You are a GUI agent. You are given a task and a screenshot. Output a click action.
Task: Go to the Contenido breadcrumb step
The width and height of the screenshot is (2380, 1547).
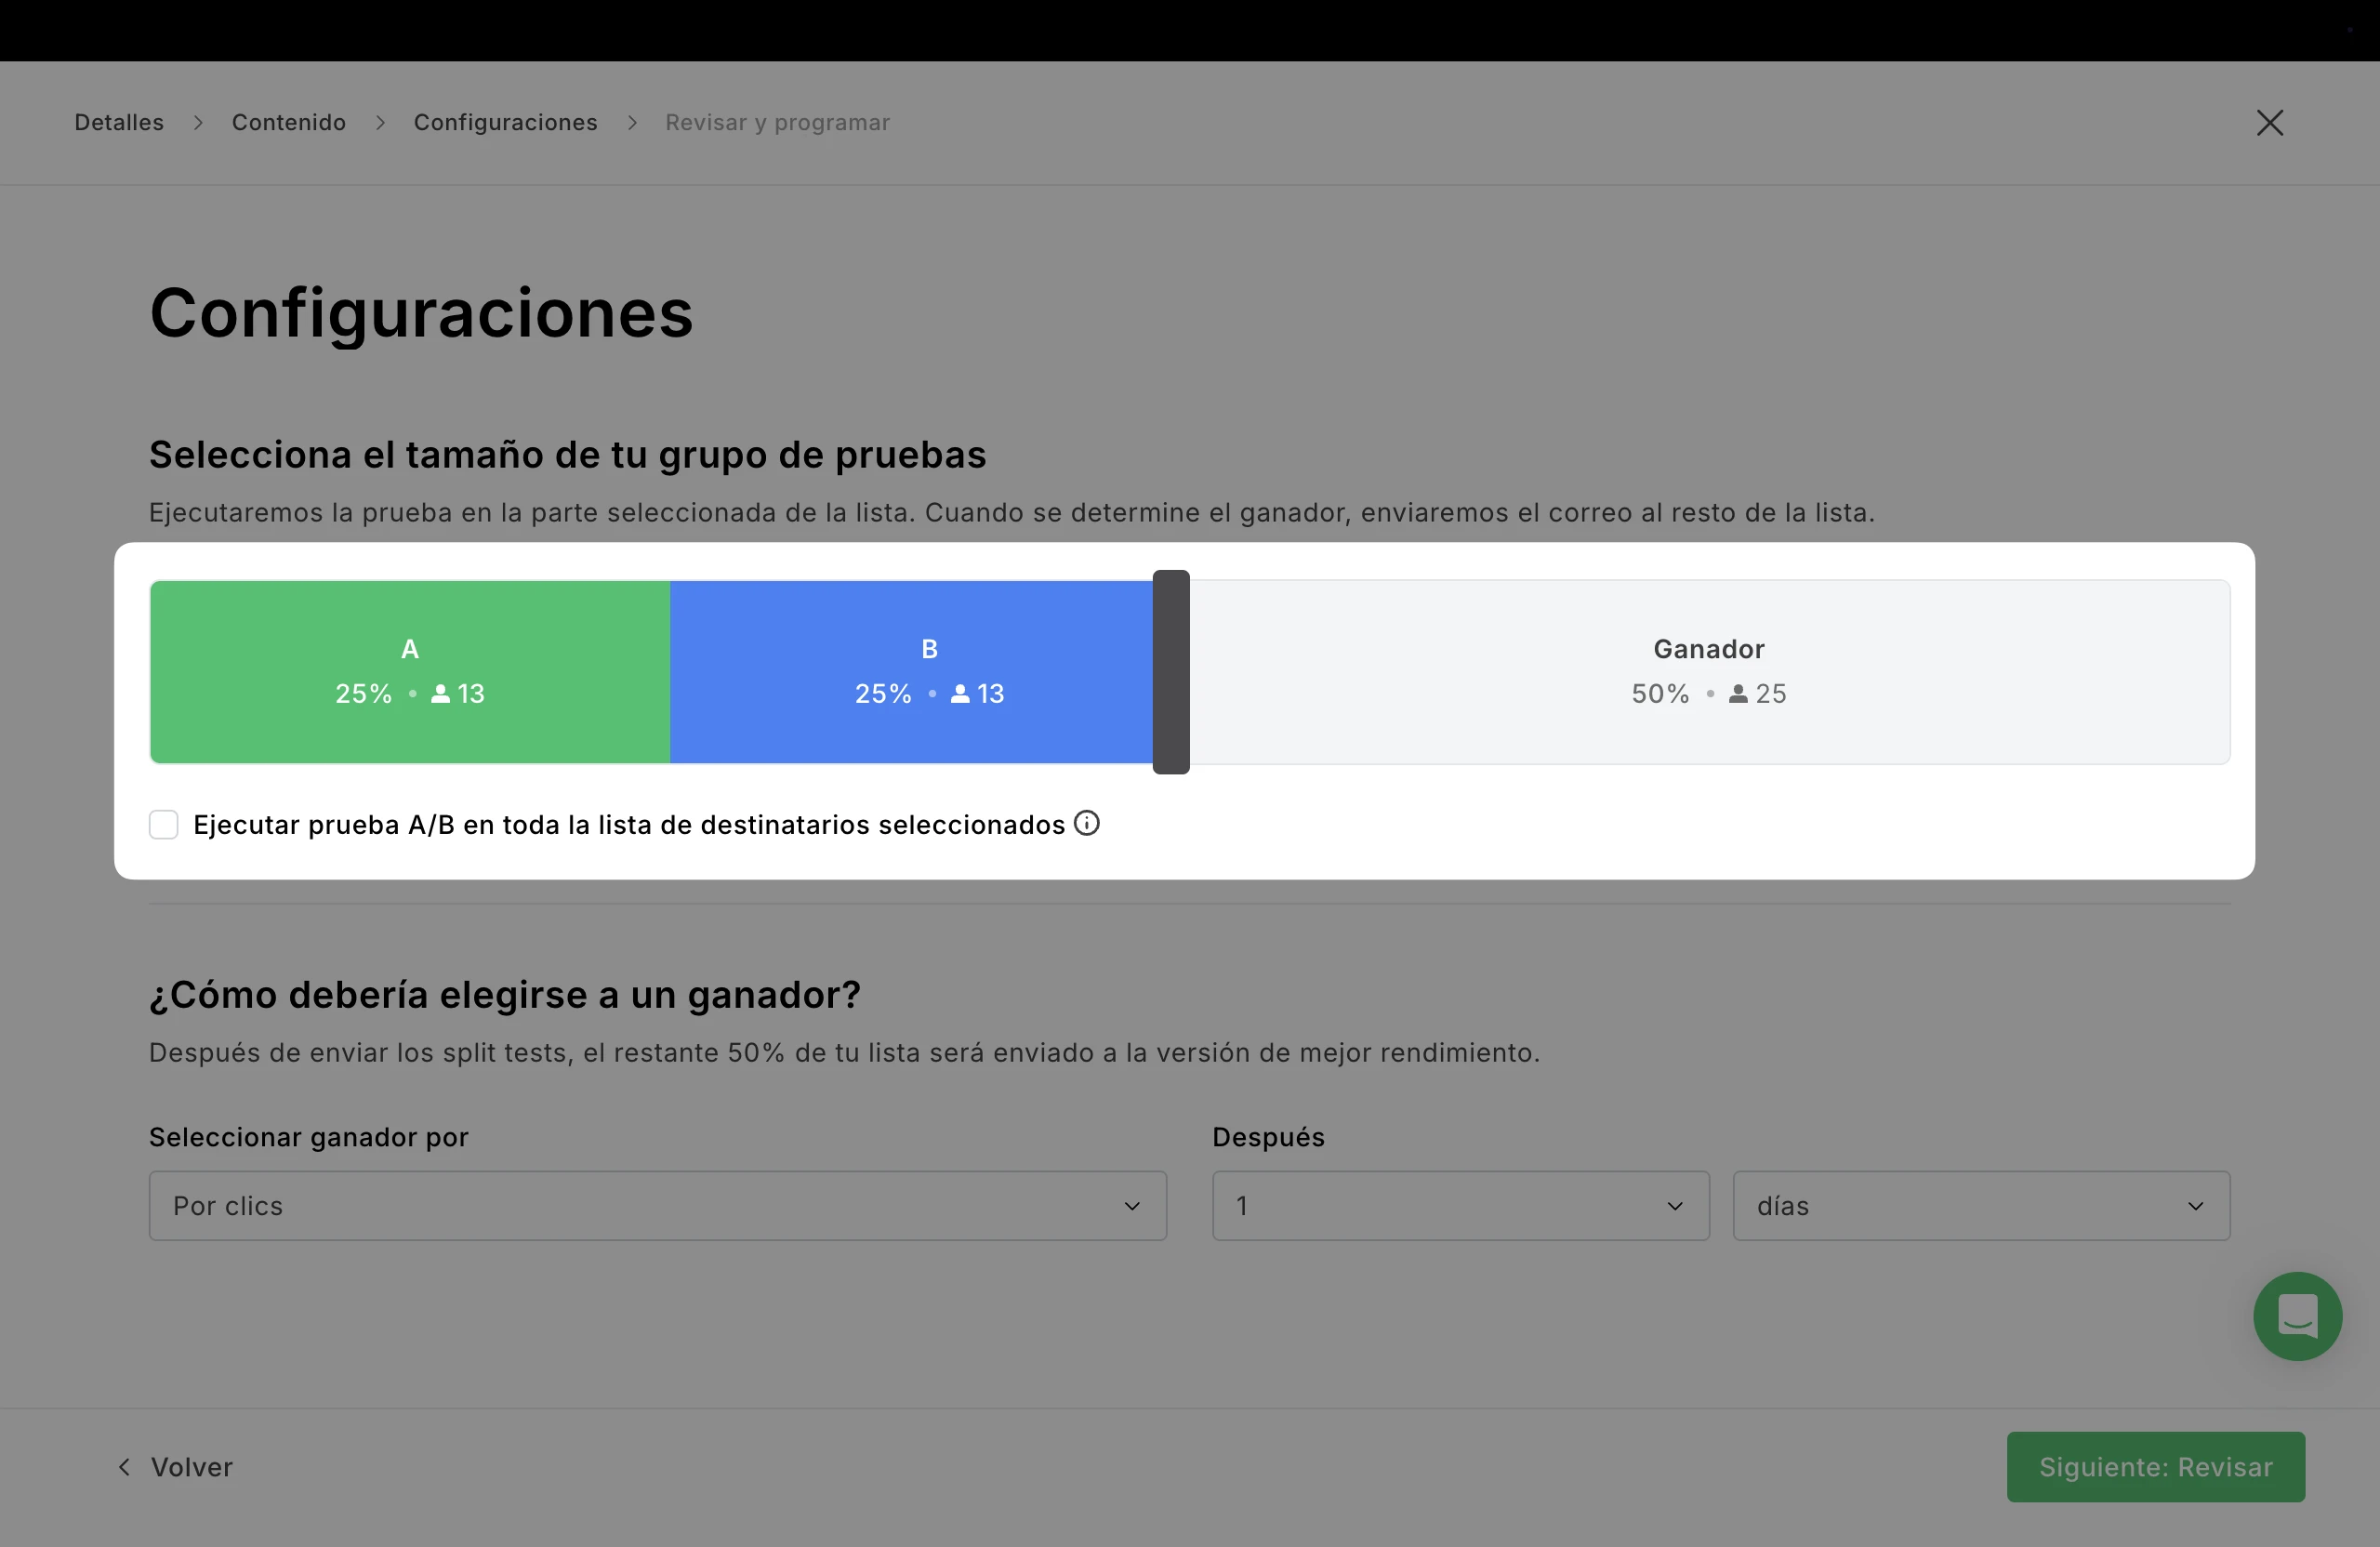[289, 123]
